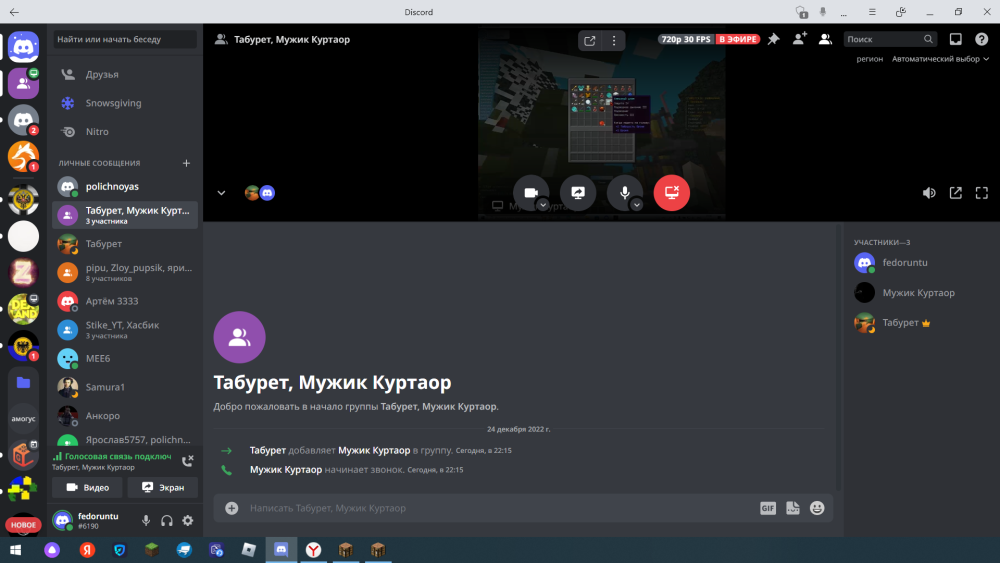Open GIF picker
Viewport: 1000px width, 563px height.
[768, 508]
